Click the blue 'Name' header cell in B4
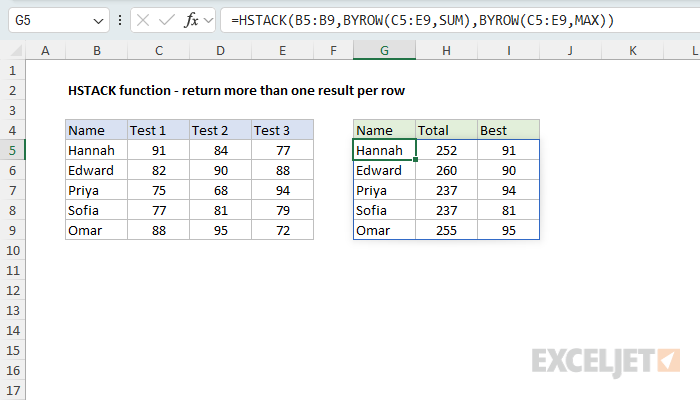700x400 pixels. click(x=96, y=130)
